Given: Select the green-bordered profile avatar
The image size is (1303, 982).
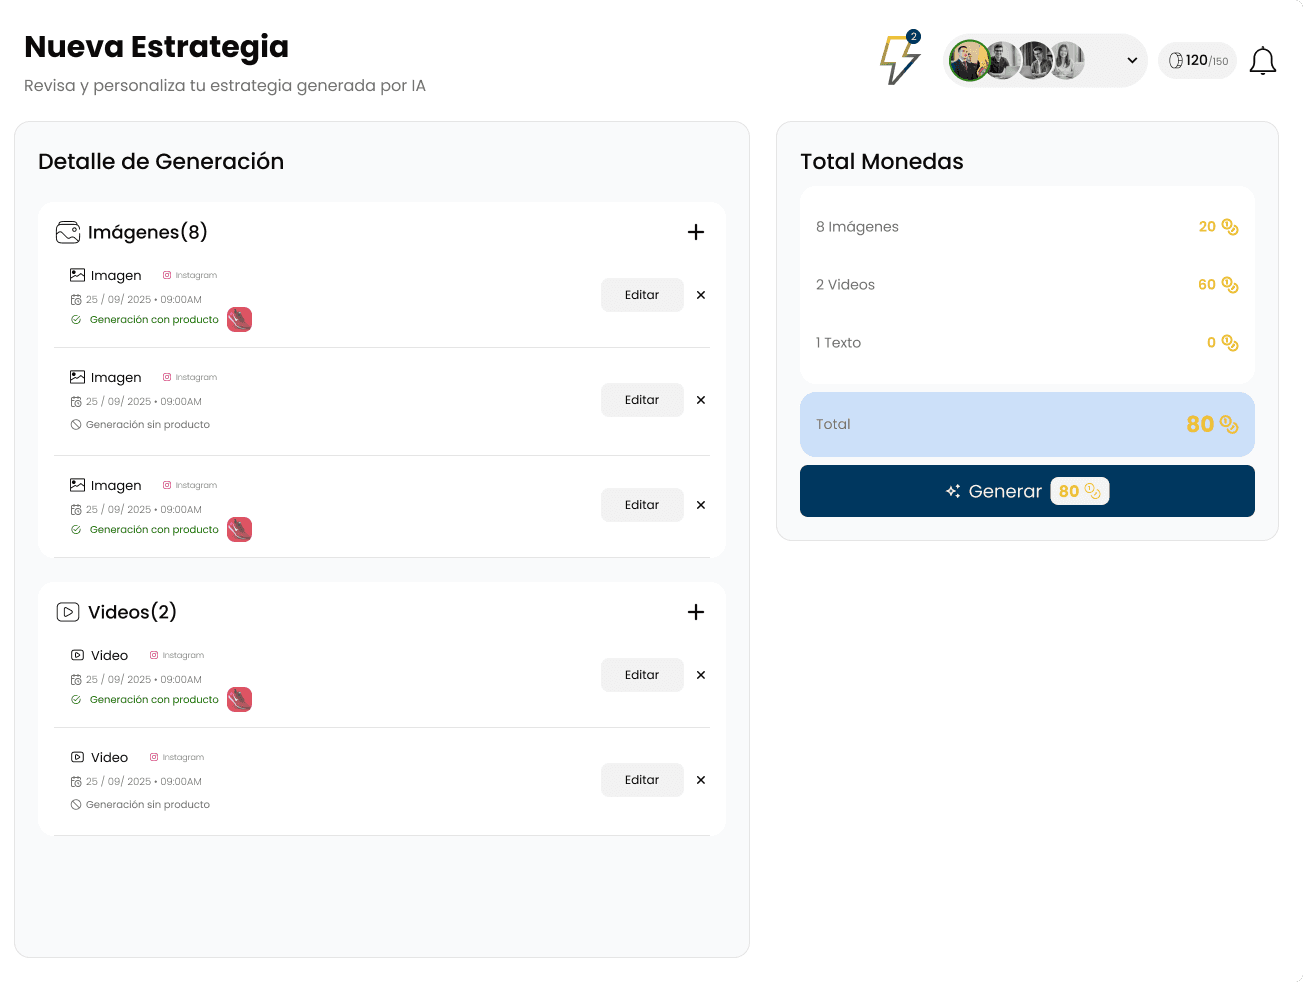Looking at the screenshot, I should click(x=968, y=61).
